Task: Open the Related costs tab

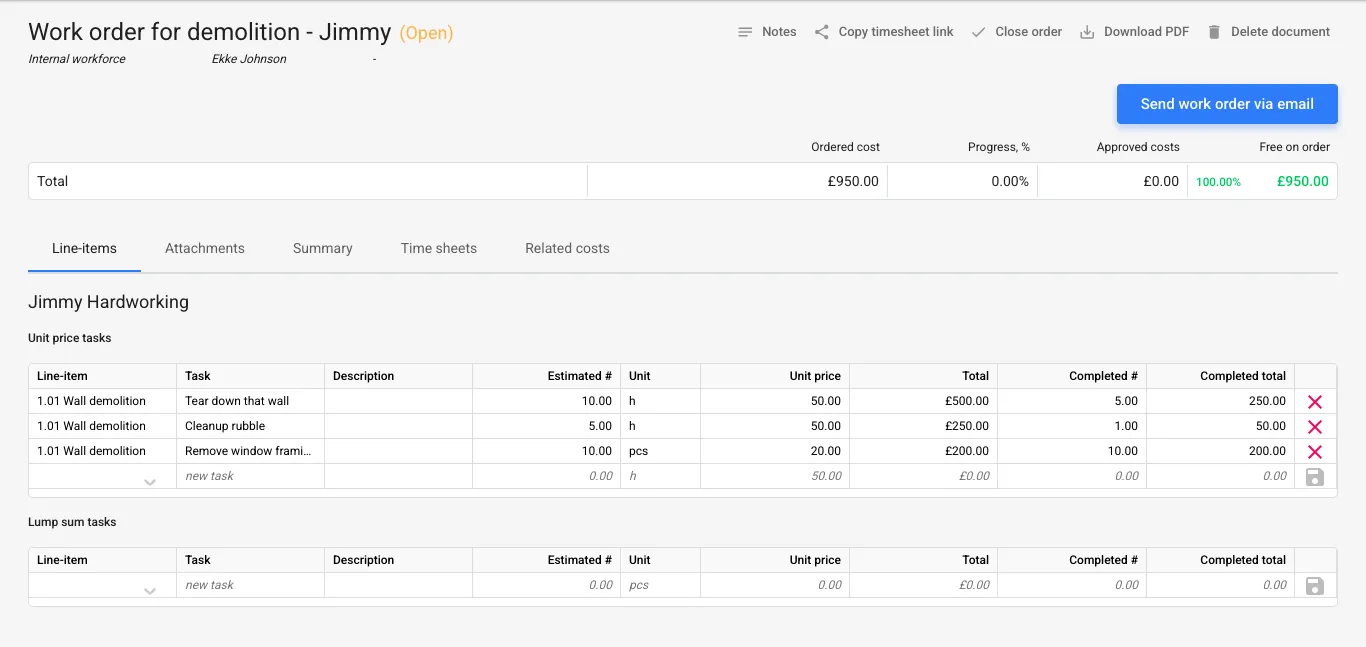Action: pos(567,248)
